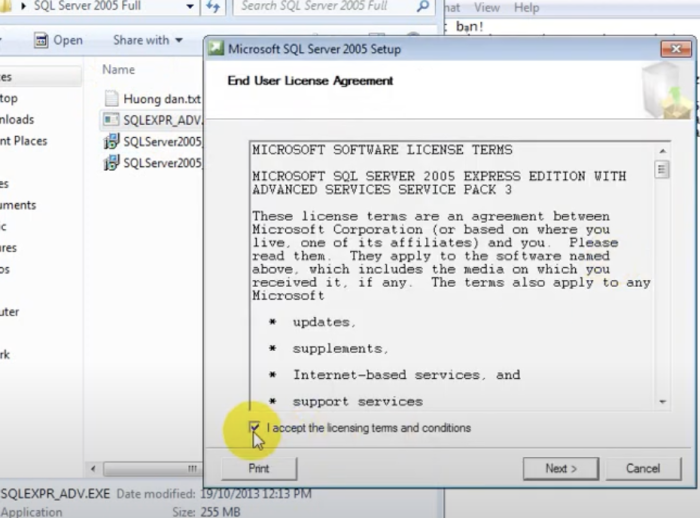Click the second SQLServer2005 installer icon
This screenshot has height=518, width=700.
[111, 163]
